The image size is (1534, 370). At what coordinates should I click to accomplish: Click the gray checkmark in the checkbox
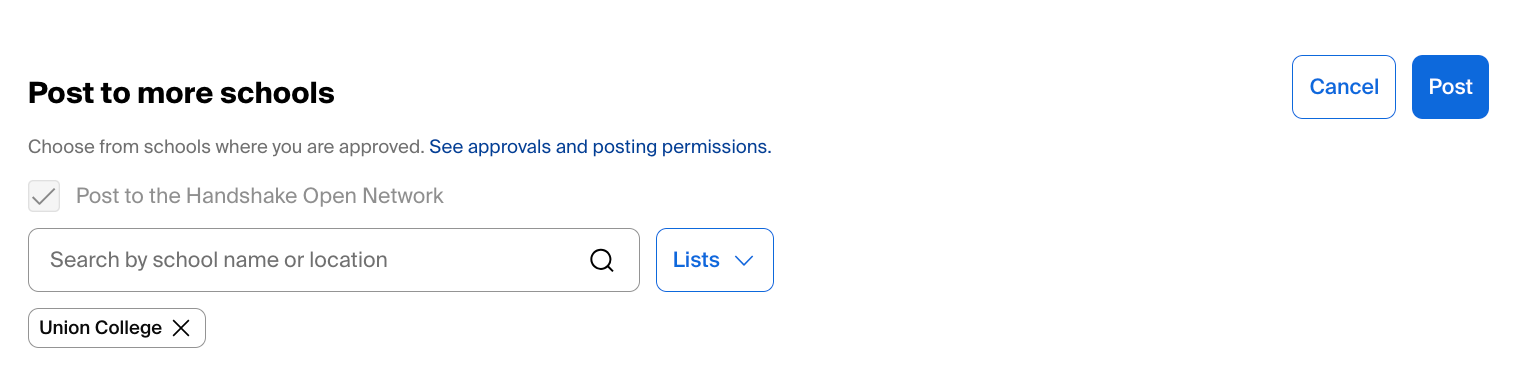point(44,196)
